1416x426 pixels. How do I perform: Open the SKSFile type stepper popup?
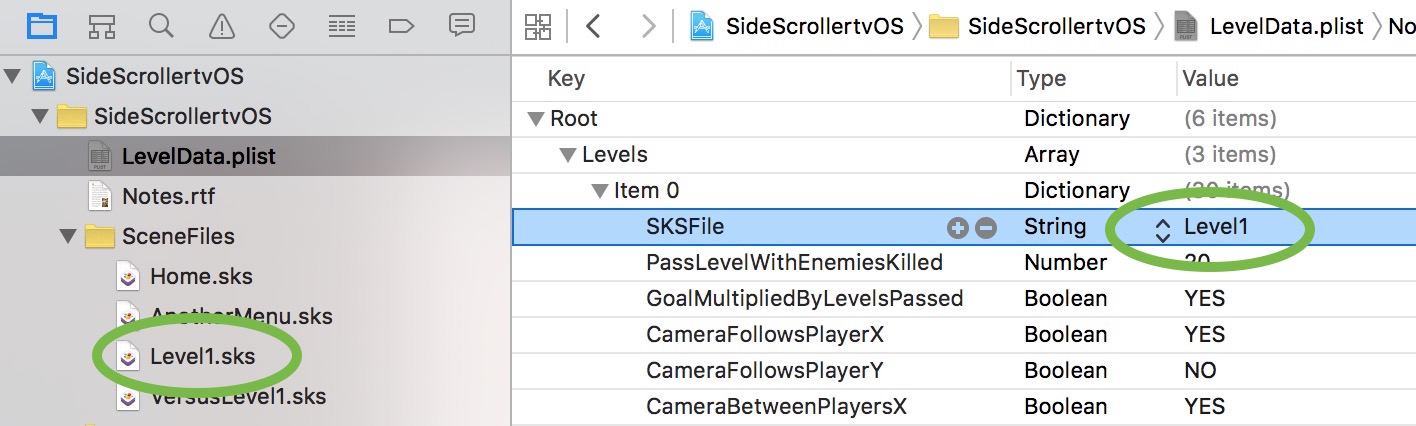[1161, 229]
